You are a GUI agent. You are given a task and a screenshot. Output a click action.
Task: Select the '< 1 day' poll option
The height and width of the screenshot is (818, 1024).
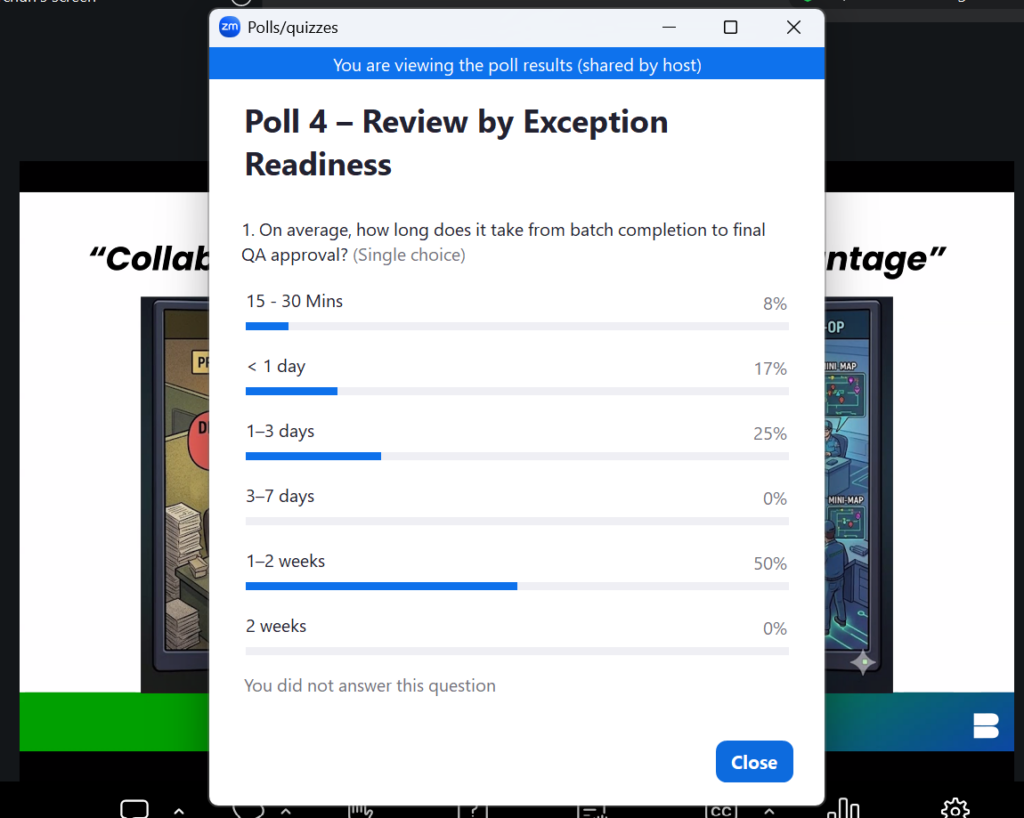tap(517, 376)
